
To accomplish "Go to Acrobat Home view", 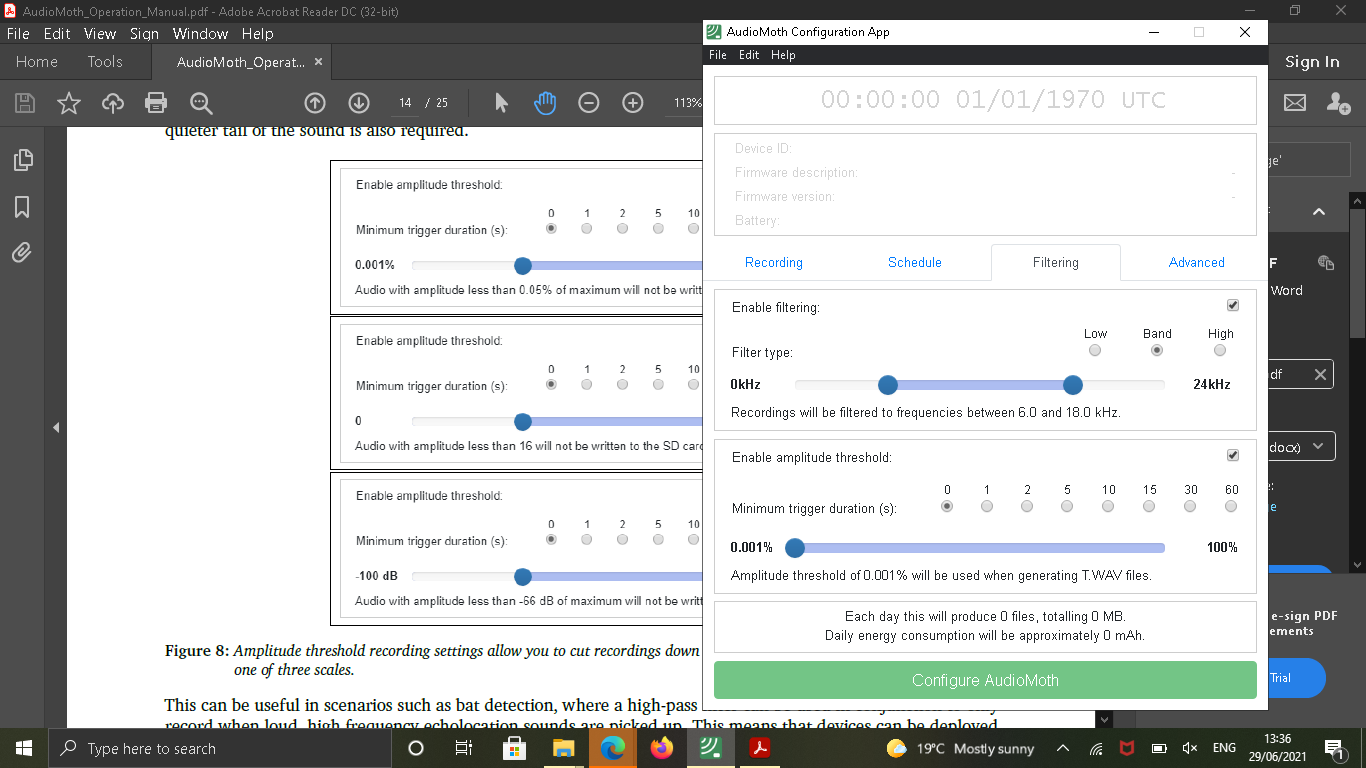I will coord(37,62).
